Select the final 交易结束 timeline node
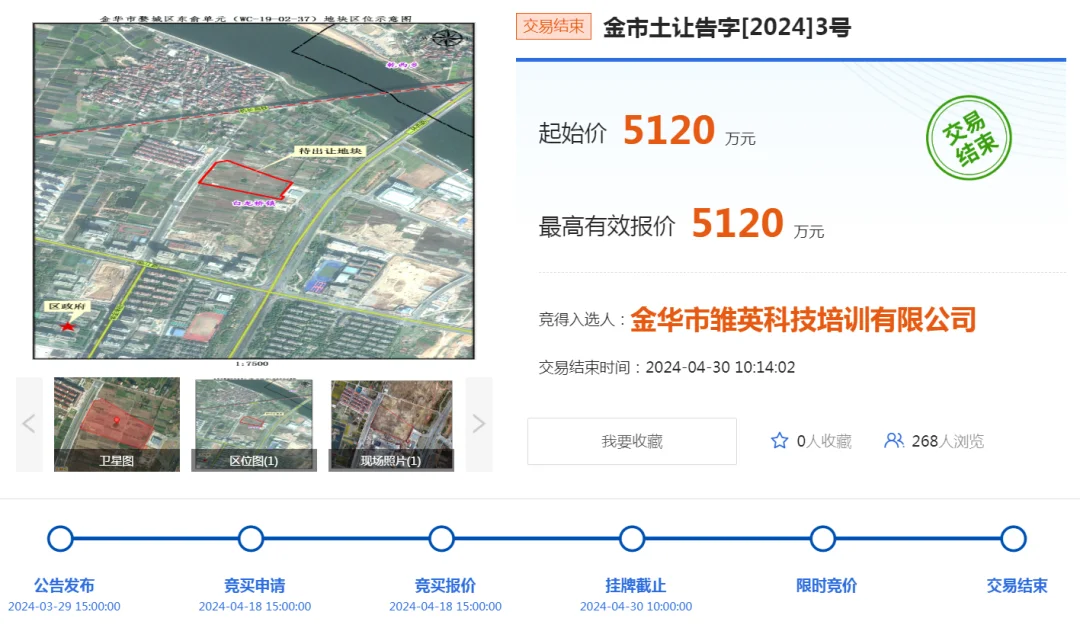Screen dimensions: 1080x628 coord(1013,538)
